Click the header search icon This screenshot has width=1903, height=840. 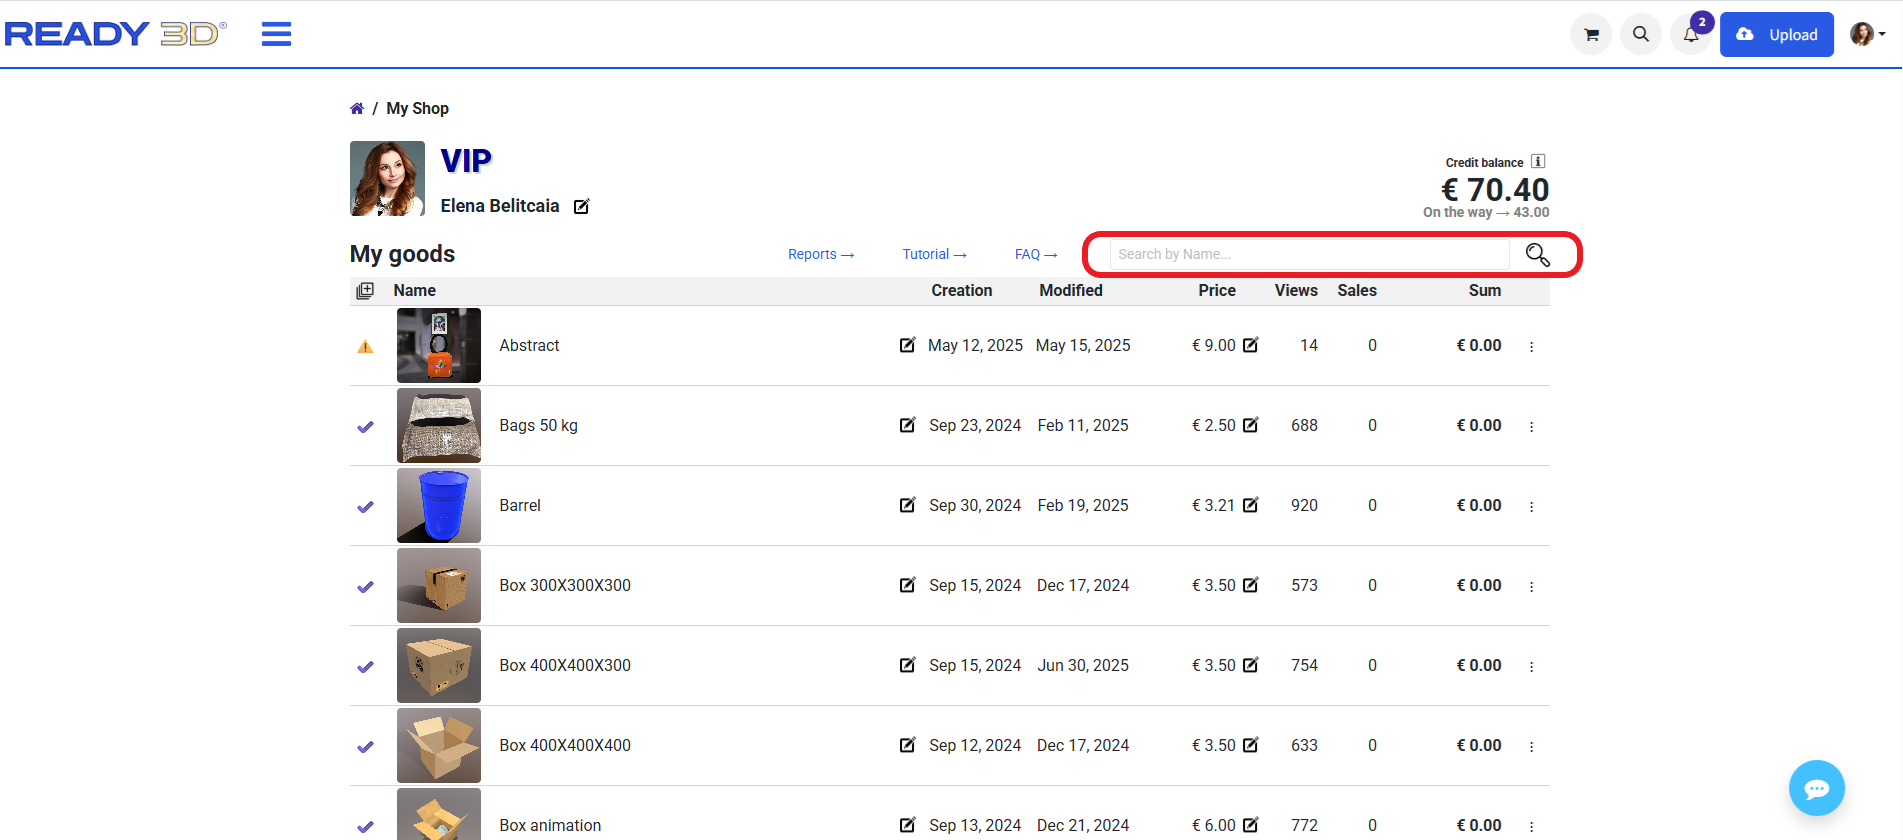pos(1641,34)
